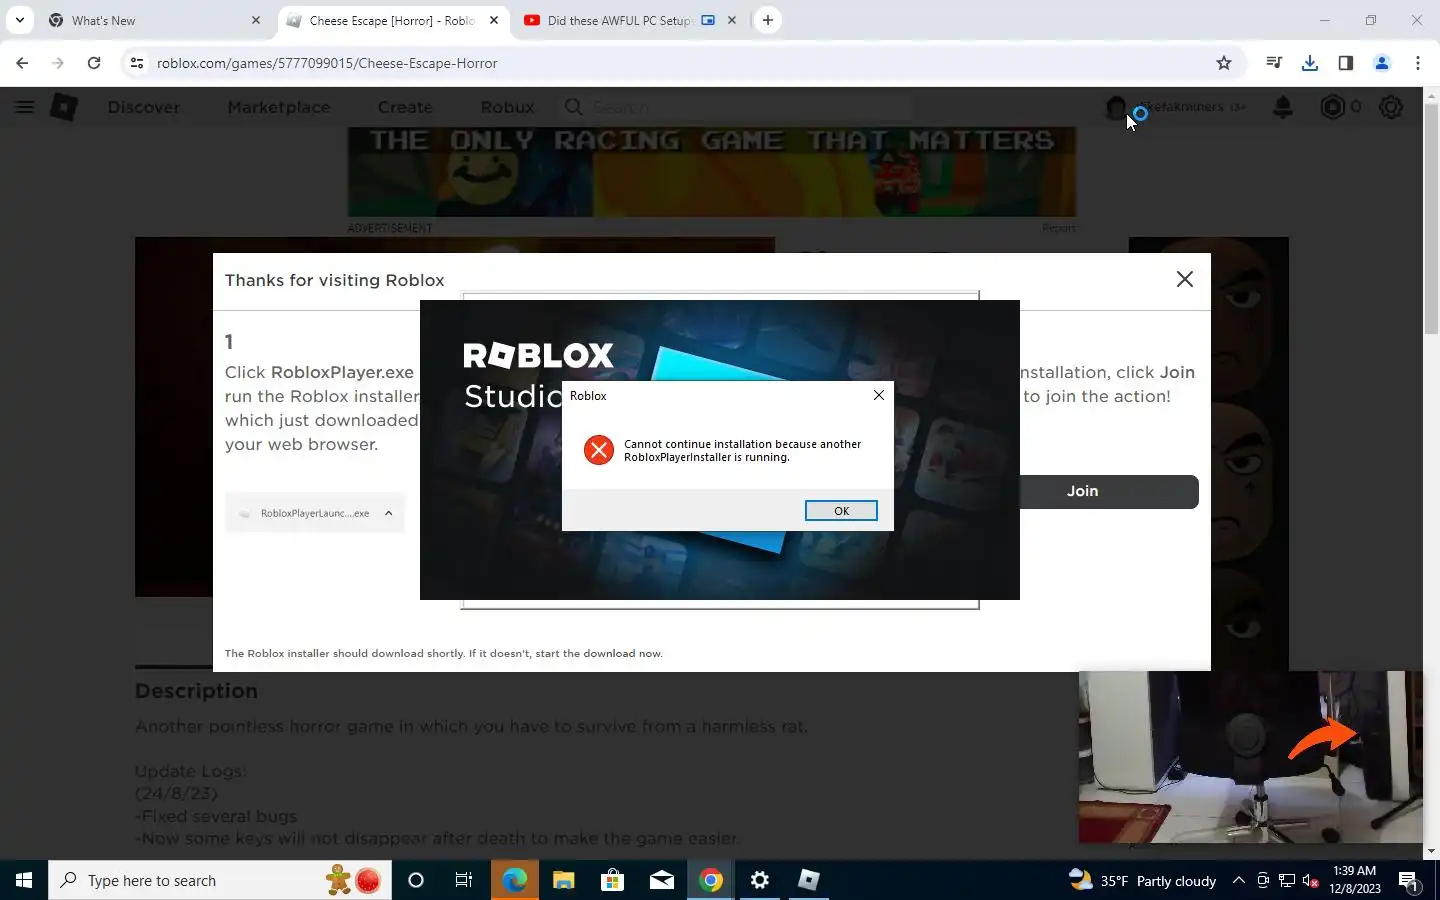This screenshot has height=900, width=1440.
Task: Click the Type here to search box
Action: 220,880
